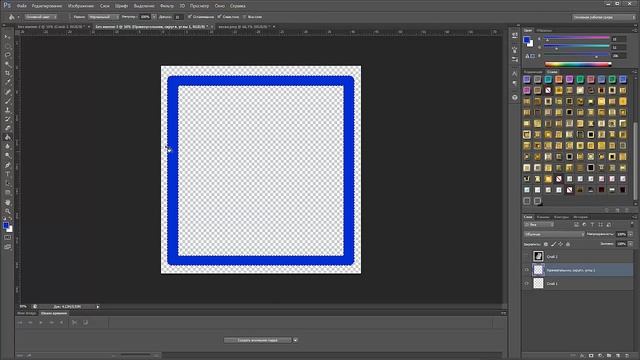This screenshot has width=640, height=360.
Task: Open opacity slider arrow in options bar
Action: [x=154, y=17]
